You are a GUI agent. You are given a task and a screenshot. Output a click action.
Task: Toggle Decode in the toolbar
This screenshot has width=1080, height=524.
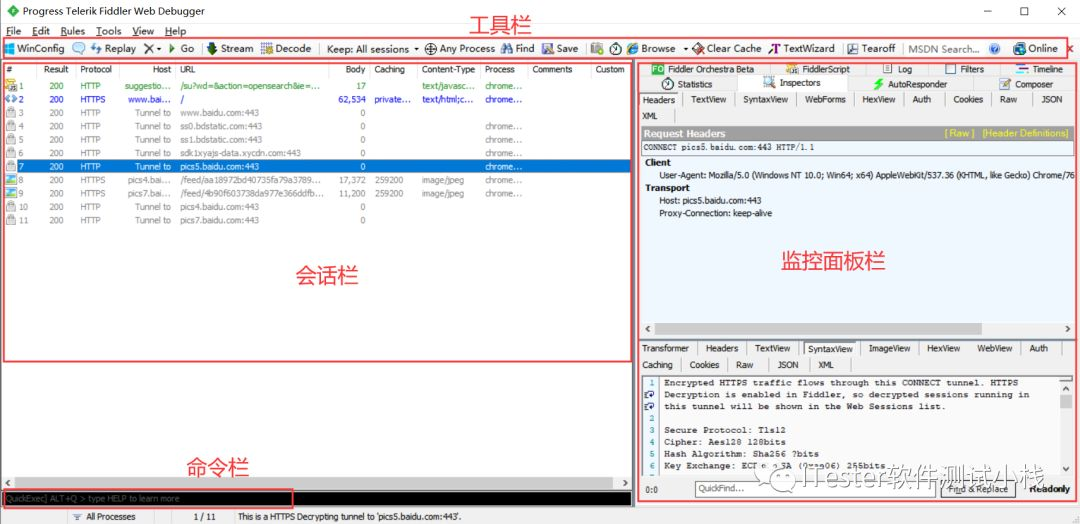[286, 49]
